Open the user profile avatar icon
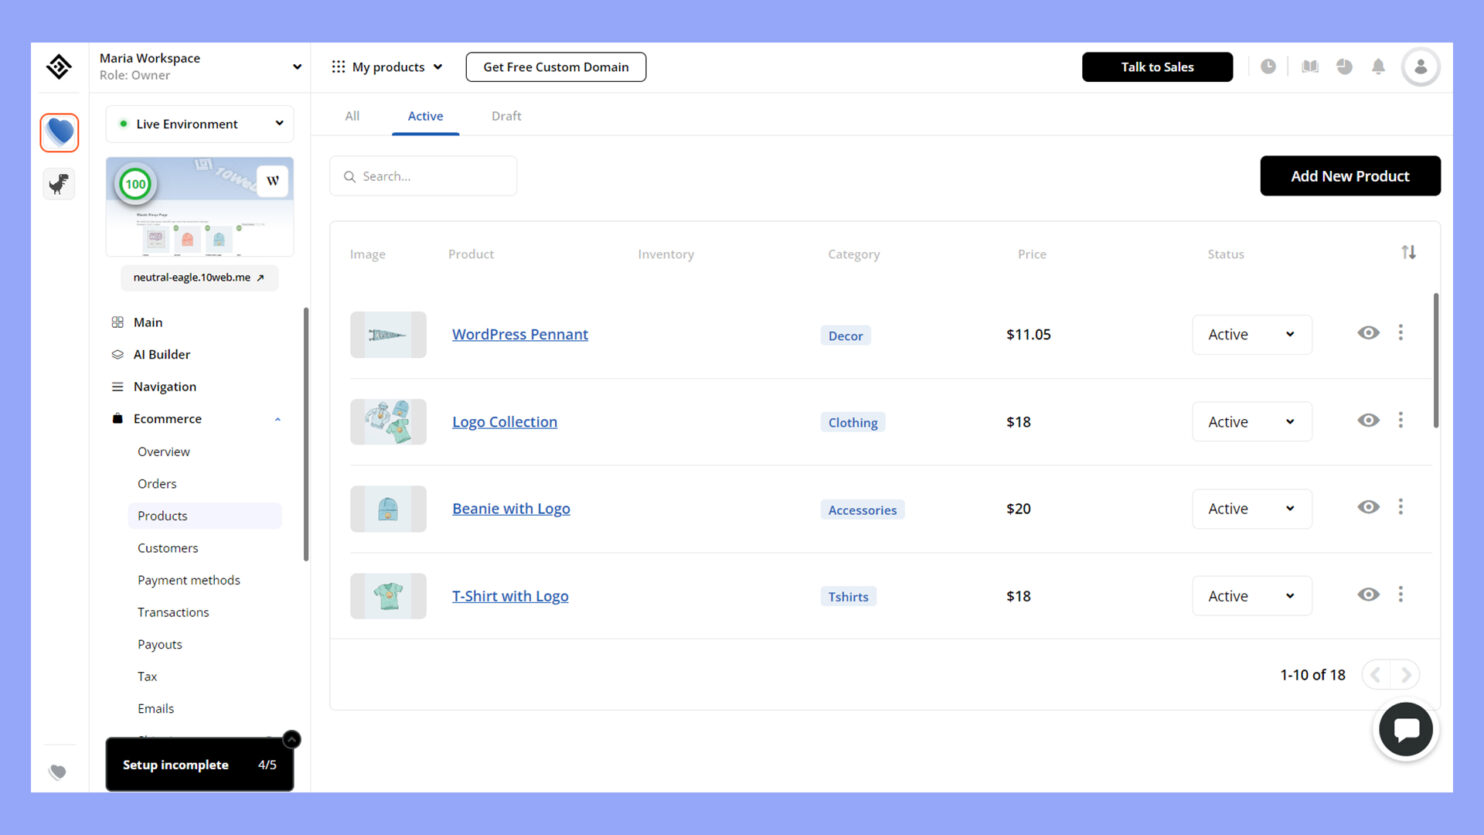1484x835 pixels. 1420,67
